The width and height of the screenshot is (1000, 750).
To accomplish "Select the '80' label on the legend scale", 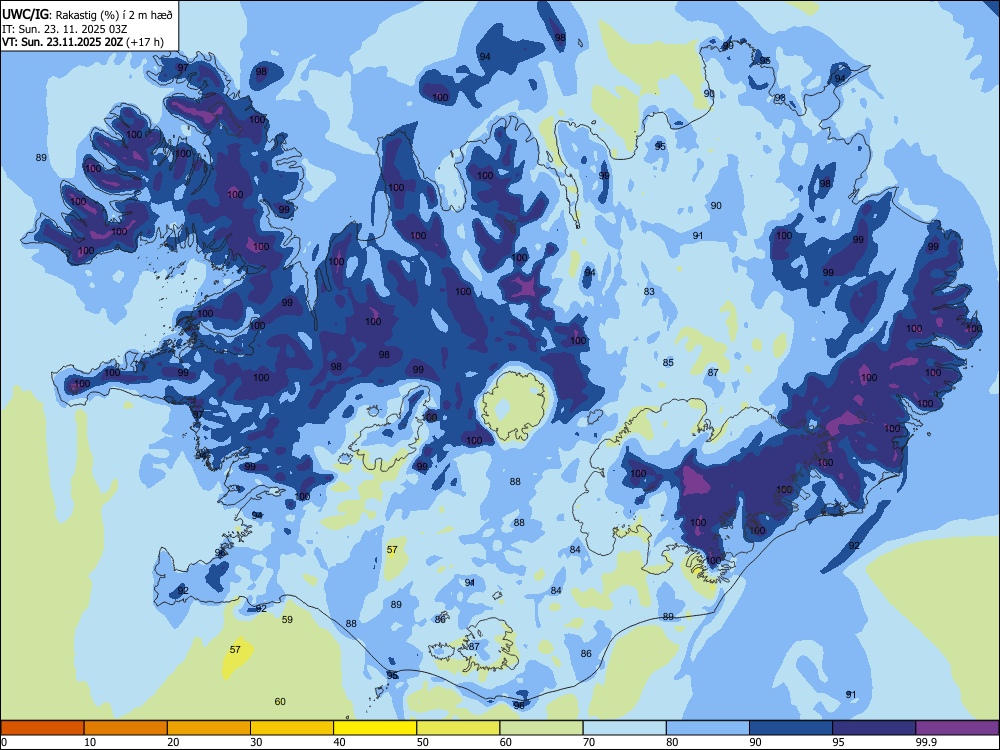I will pyautogui.click(x=672, y=742).
